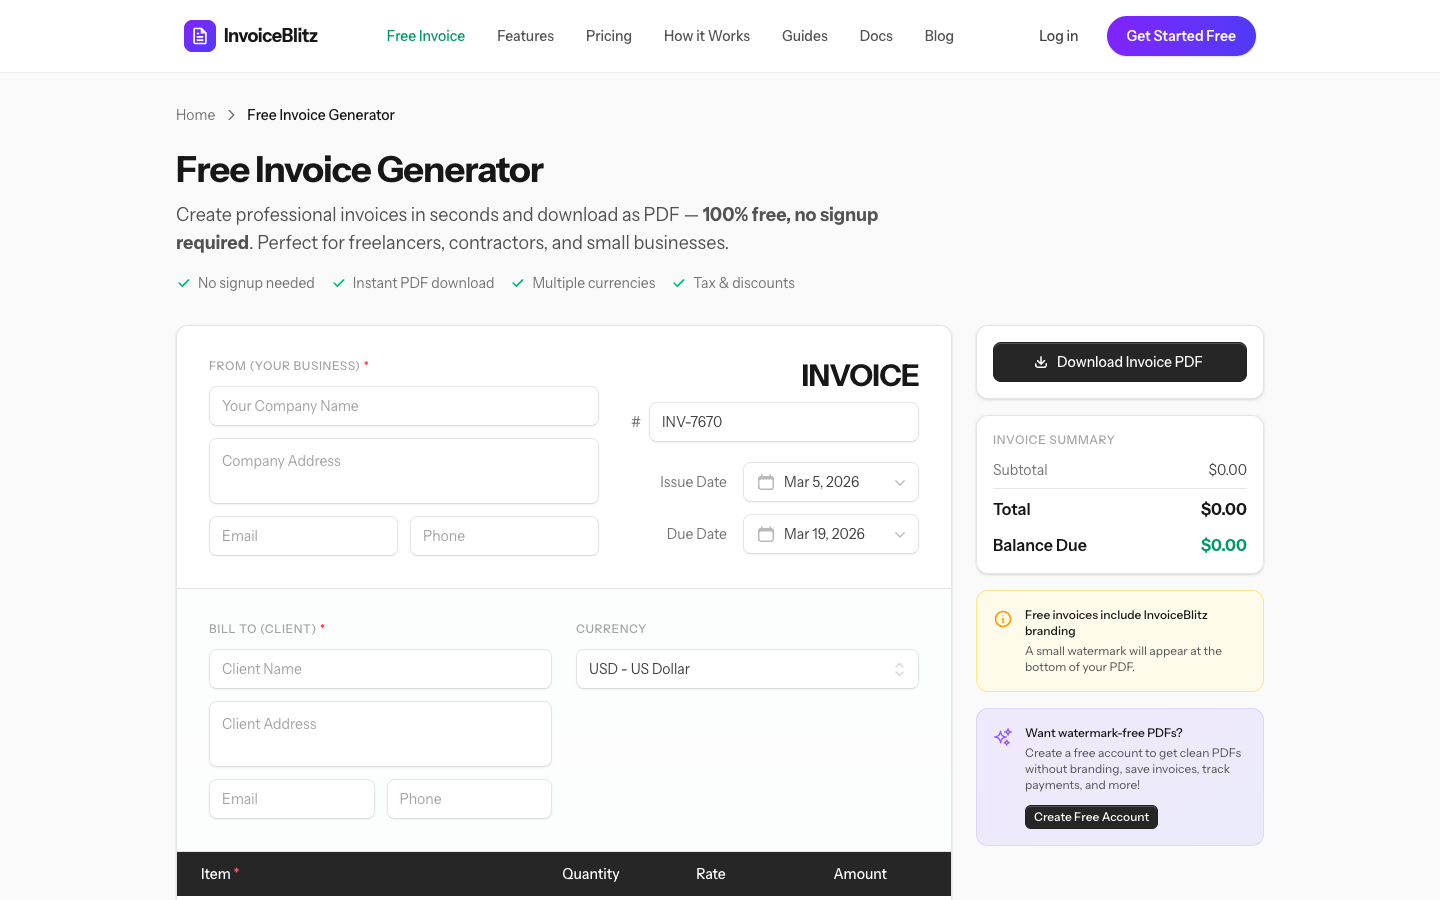
Task: Click the info icon in the watermark notice
Action: [x=1002, y=619]
